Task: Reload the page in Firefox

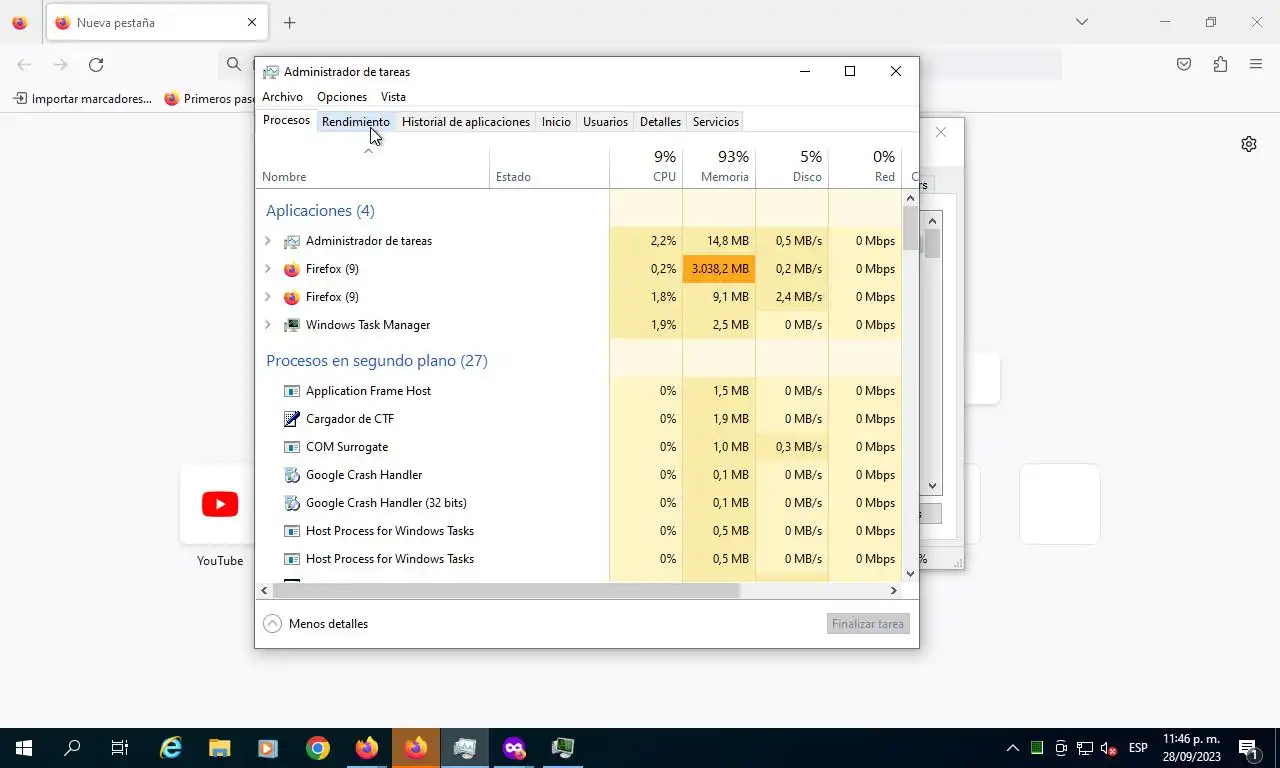Action: 96,65
